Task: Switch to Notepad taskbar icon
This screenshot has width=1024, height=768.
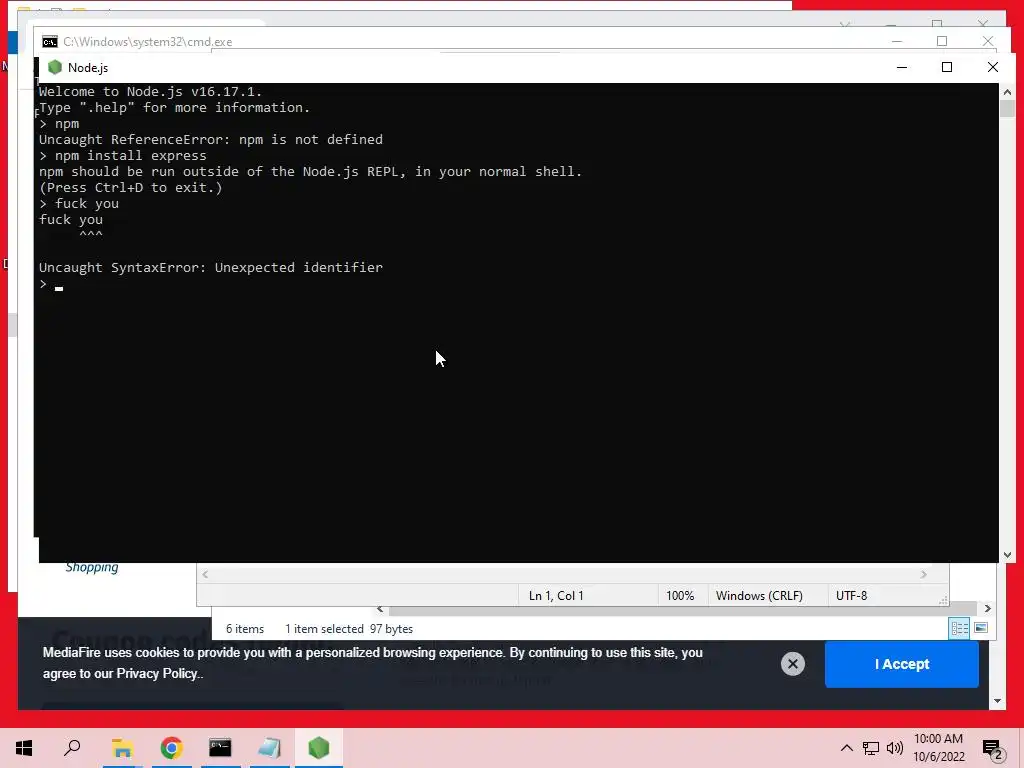Action: pyautogui.click(x=269, y=748)
